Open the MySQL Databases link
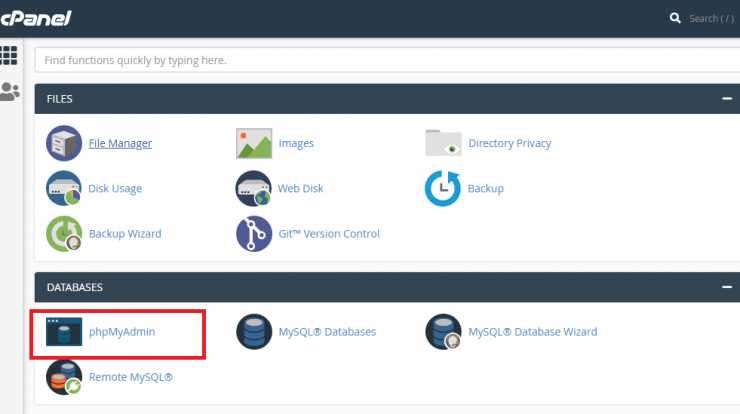Viewport: 740px width, 414px height. [327, 332]
